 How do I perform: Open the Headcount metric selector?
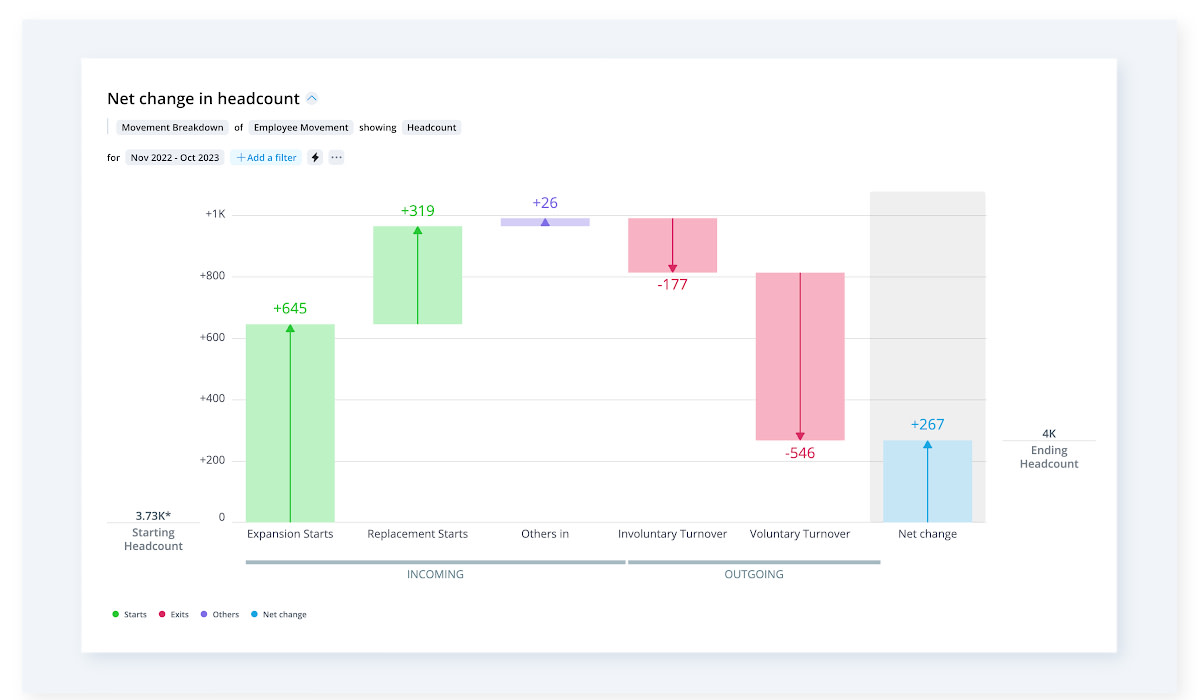tap(432, 128)
